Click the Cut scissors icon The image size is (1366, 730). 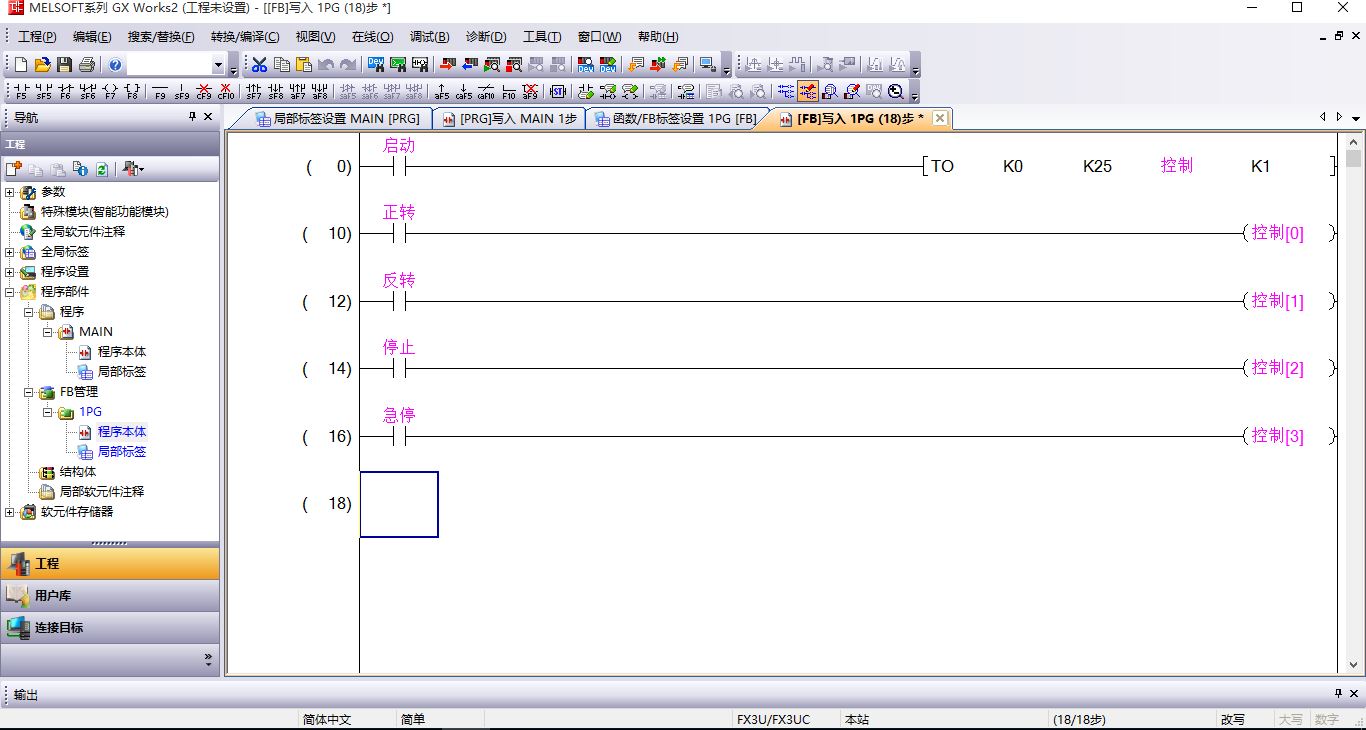click(259, 65)
